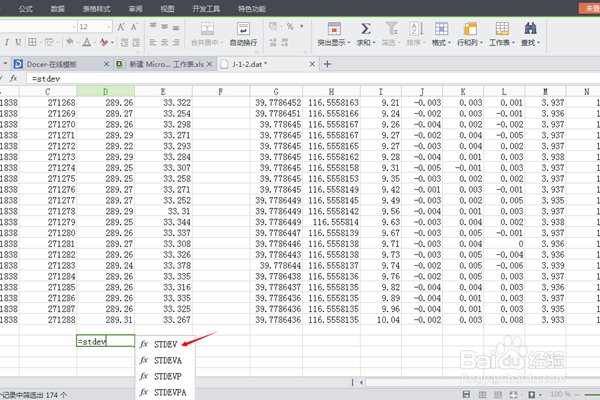Expand the Worksheet (工作表) dropdown arrow
Screen dimensions: 600x400
[514, 42]
